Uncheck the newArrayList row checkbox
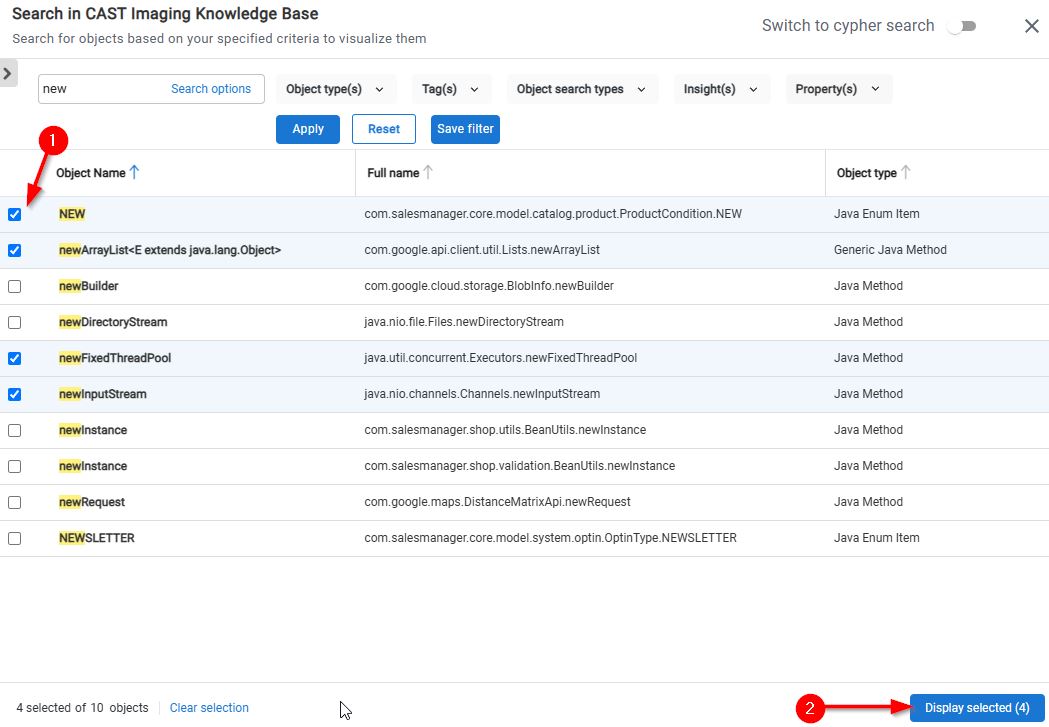1049x727 pixels. (x=15, y=251)
